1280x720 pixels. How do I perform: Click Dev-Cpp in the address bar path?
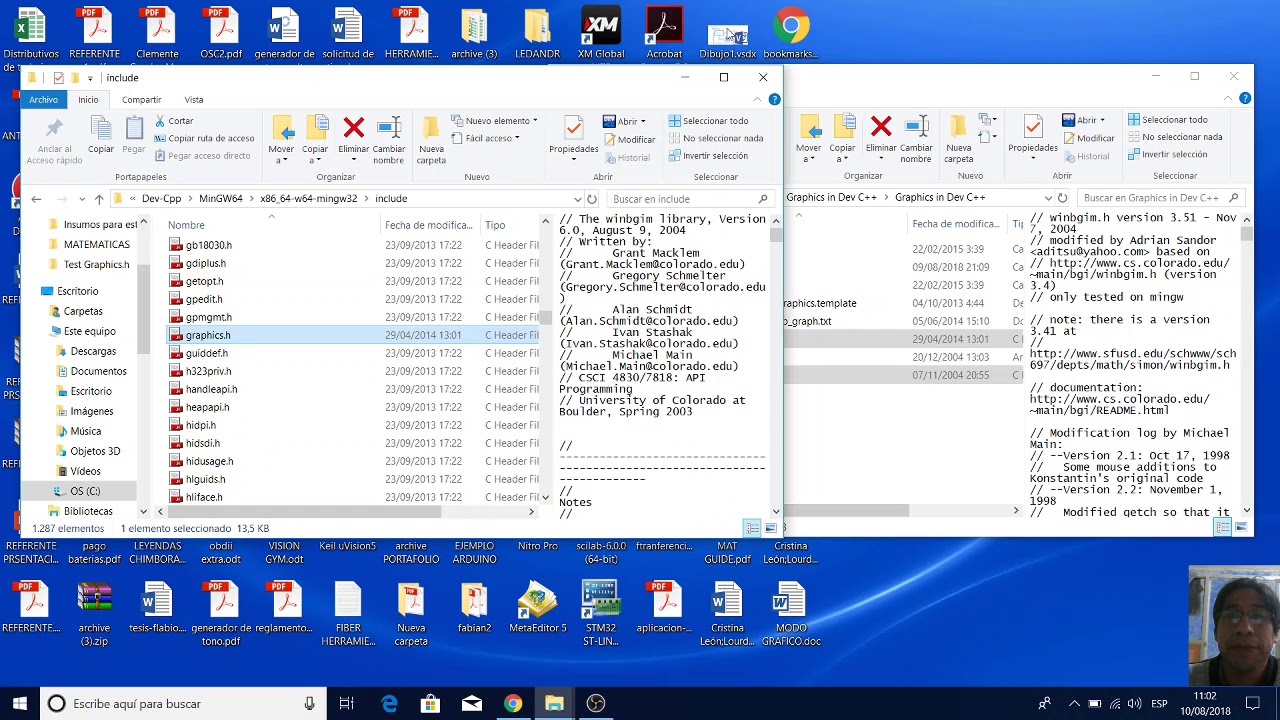161,199
